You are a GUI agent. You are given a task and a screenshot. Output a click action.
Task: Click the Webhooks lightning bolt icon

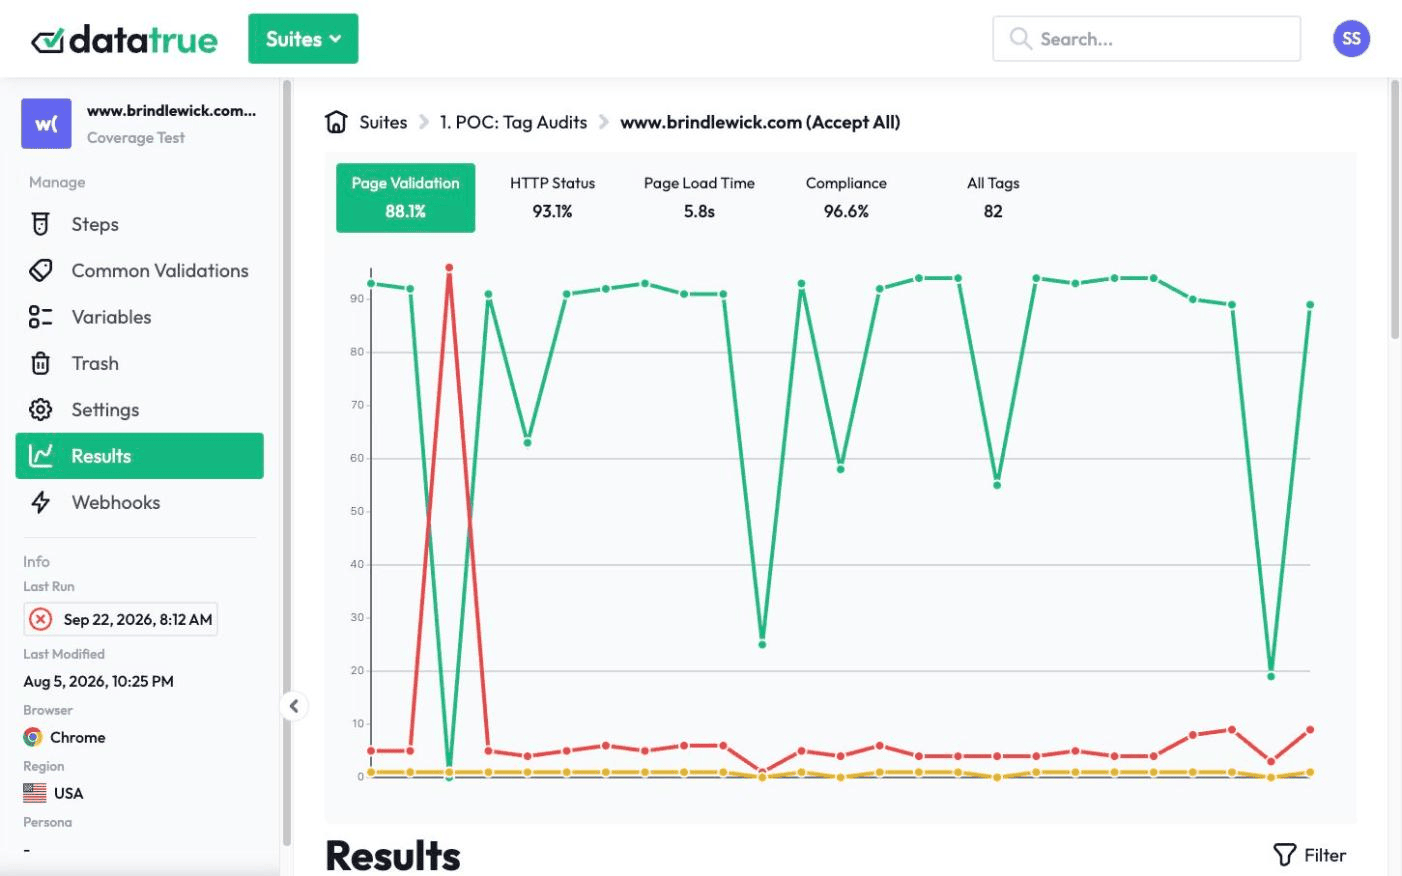tap(40, 502)
